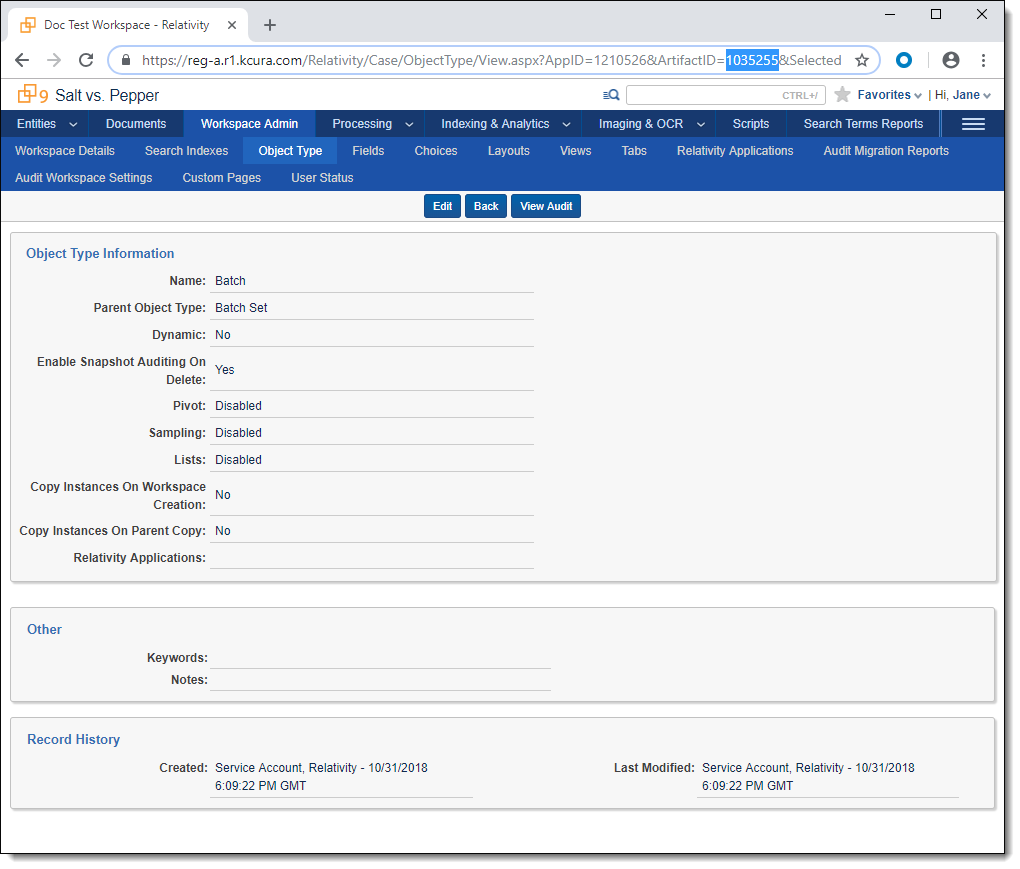Click the Object Type Information heading
This screenshot has width=1020, height=869.
[x=100, y=254]
